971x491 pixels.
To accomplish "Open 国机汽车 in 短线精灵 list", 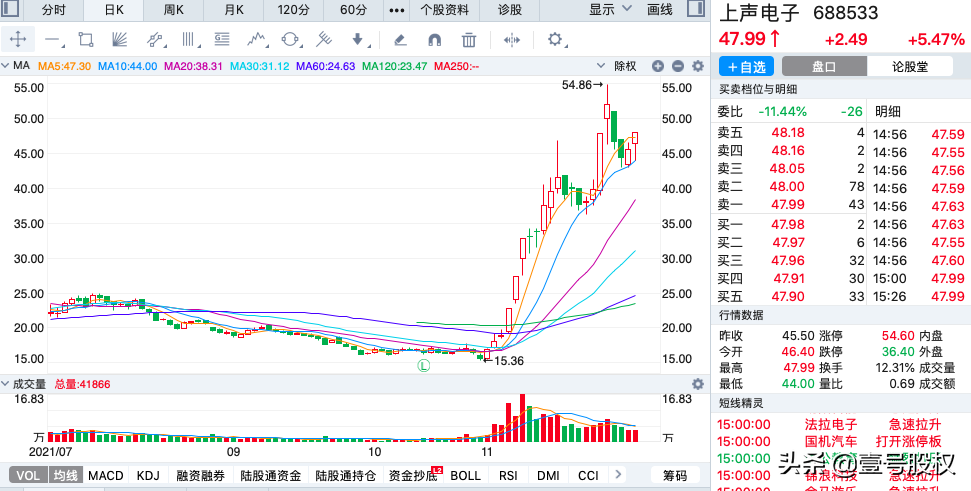I will pos(831,441).
